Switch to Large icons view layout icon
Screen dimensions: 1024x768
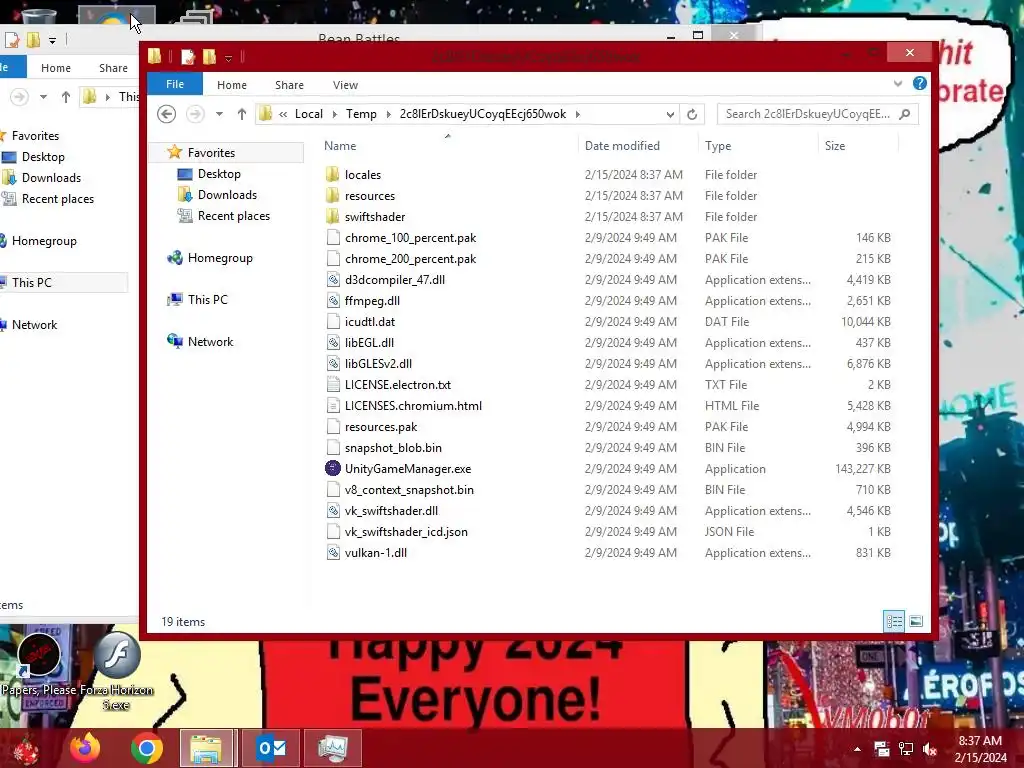tap(916, 621)
